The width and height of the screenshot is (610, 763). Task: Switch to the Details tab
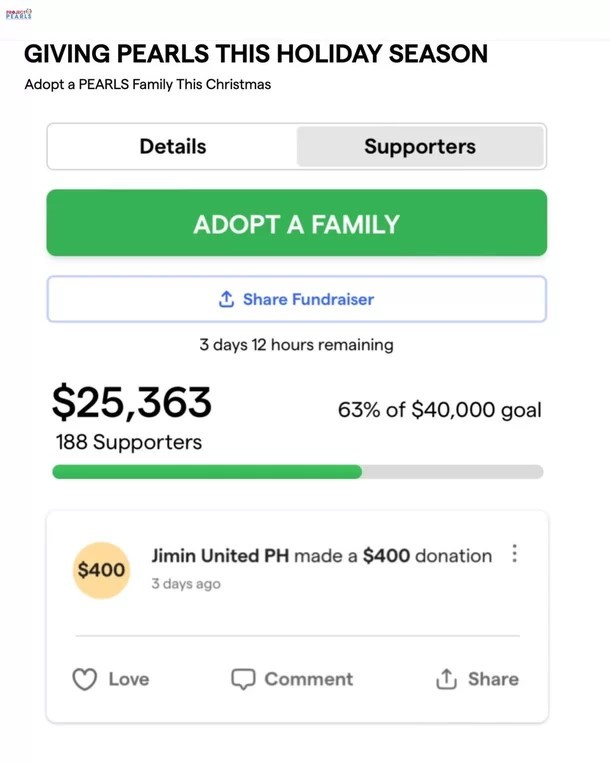coord(173,147)
